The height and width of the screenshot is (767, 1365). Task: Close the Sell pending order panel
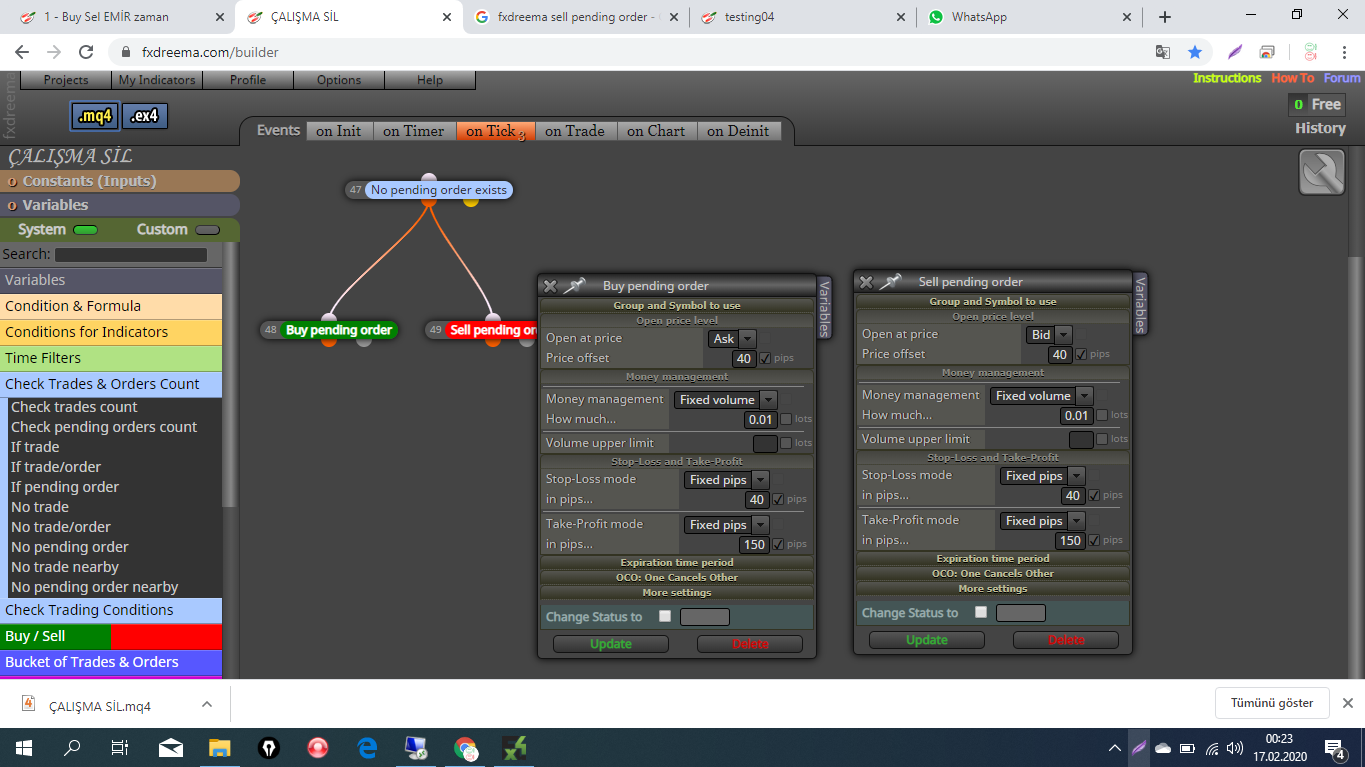point(866,282)
